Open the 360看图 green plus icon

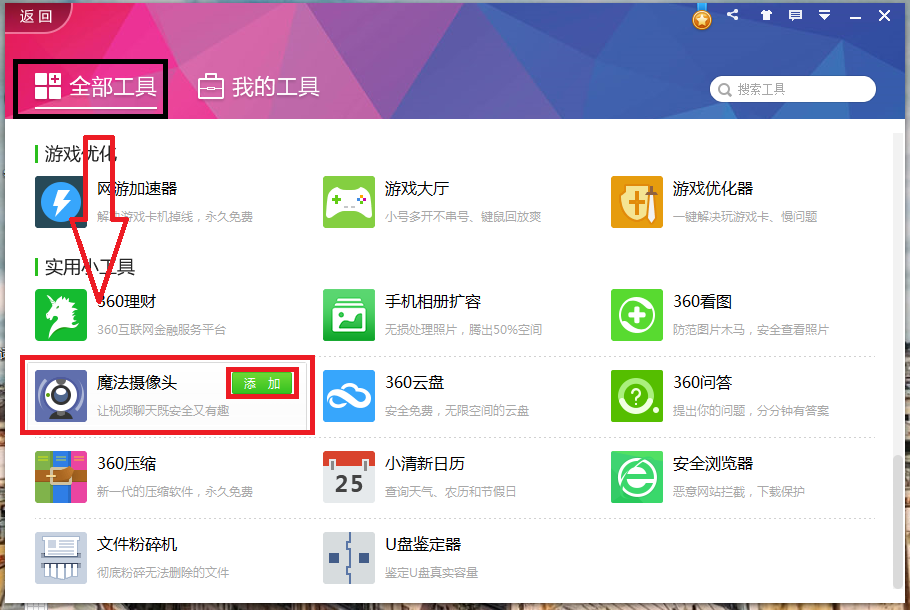tap(637, 315)
